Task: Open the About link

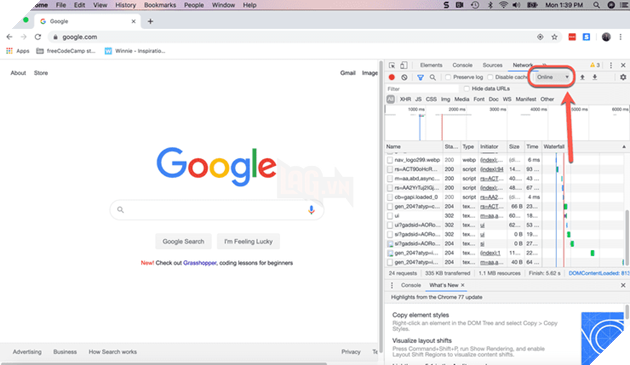Action: click(18, 73)
